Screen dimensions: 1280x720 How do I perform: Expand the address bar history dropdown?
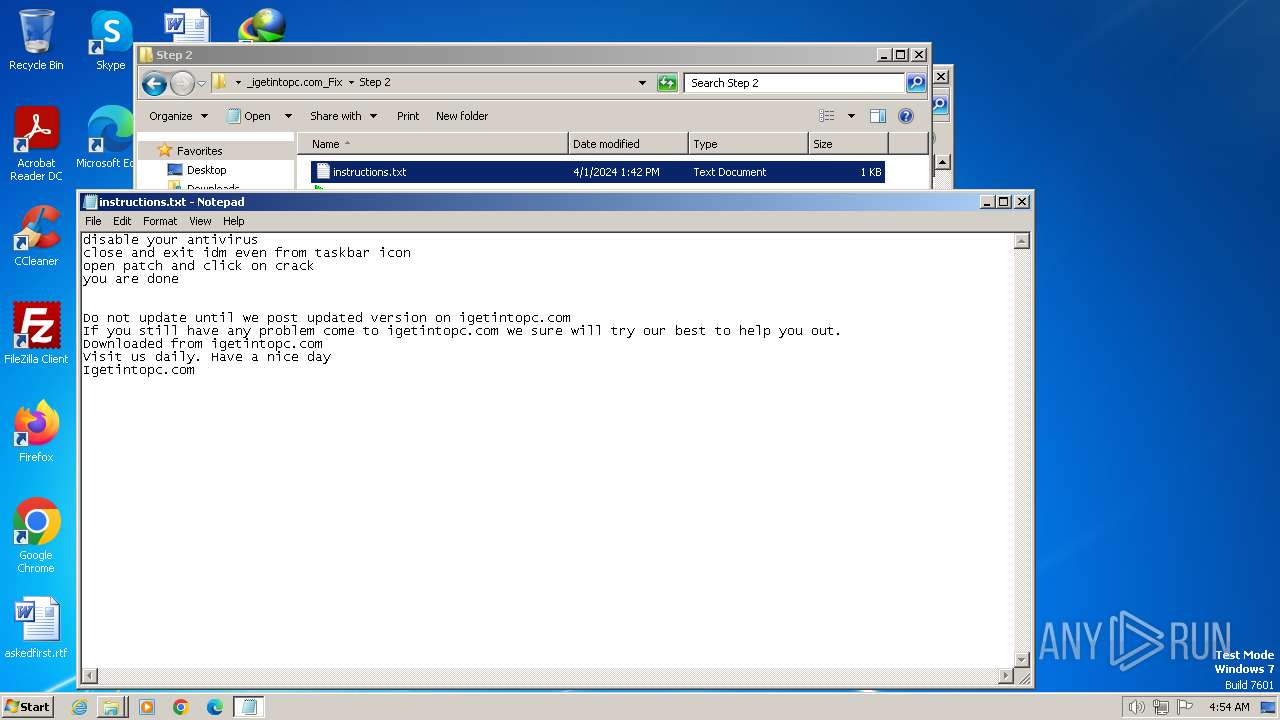point(642,83)
